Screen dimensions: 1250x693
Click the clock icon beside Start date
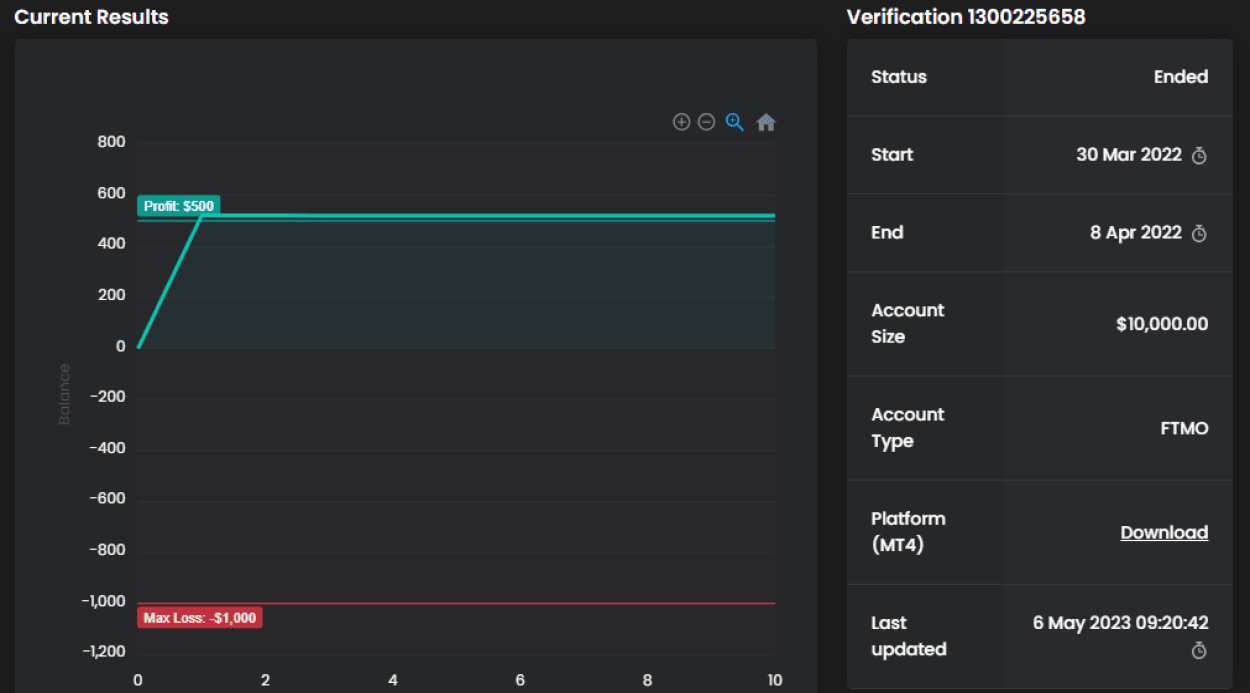coord(1199,156)
